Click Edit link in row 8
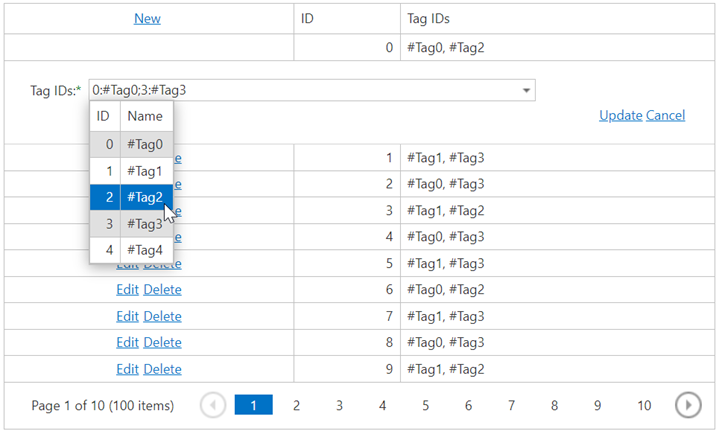The image size is (719, 434). [127, 342]
